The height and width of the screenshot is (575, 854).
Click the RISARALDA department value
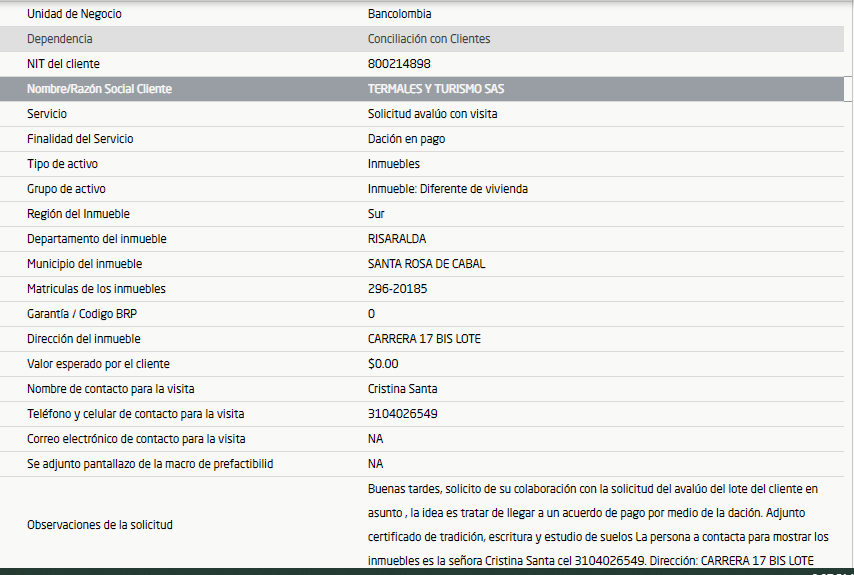(x=397, y=239)
